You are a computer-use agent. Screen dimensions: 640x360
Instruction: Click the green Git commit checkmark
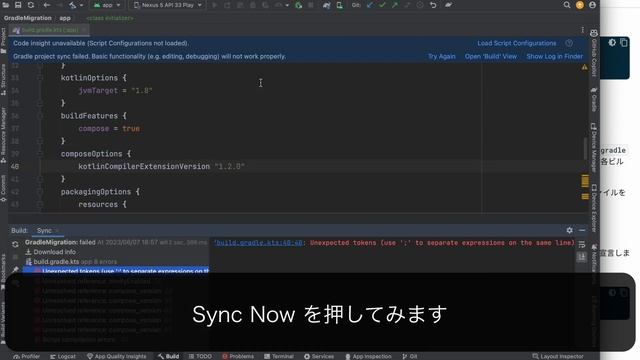(382, 5)
